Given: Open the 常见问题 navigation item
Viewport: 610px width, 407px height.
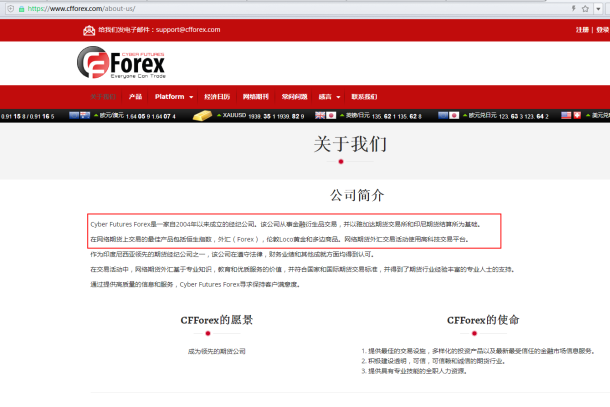Looking at the screenshot, I should [x=294, y=96].
